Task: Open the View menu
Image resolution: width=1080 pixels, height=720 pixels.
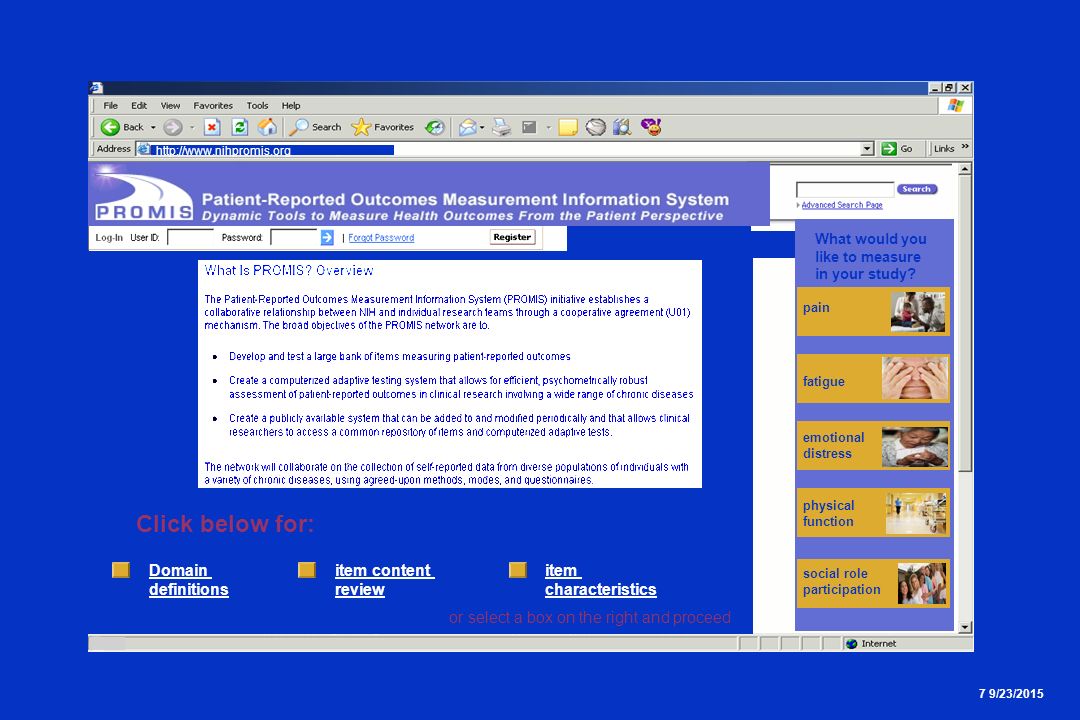Action: [170, 105]
